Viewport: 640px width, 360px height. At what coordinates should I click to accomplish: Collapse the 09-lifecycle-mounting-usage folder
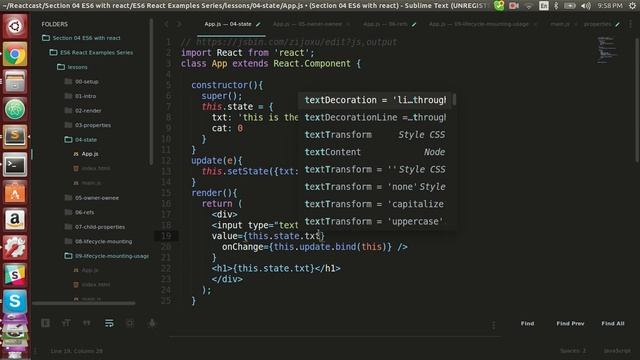[107, 256]
